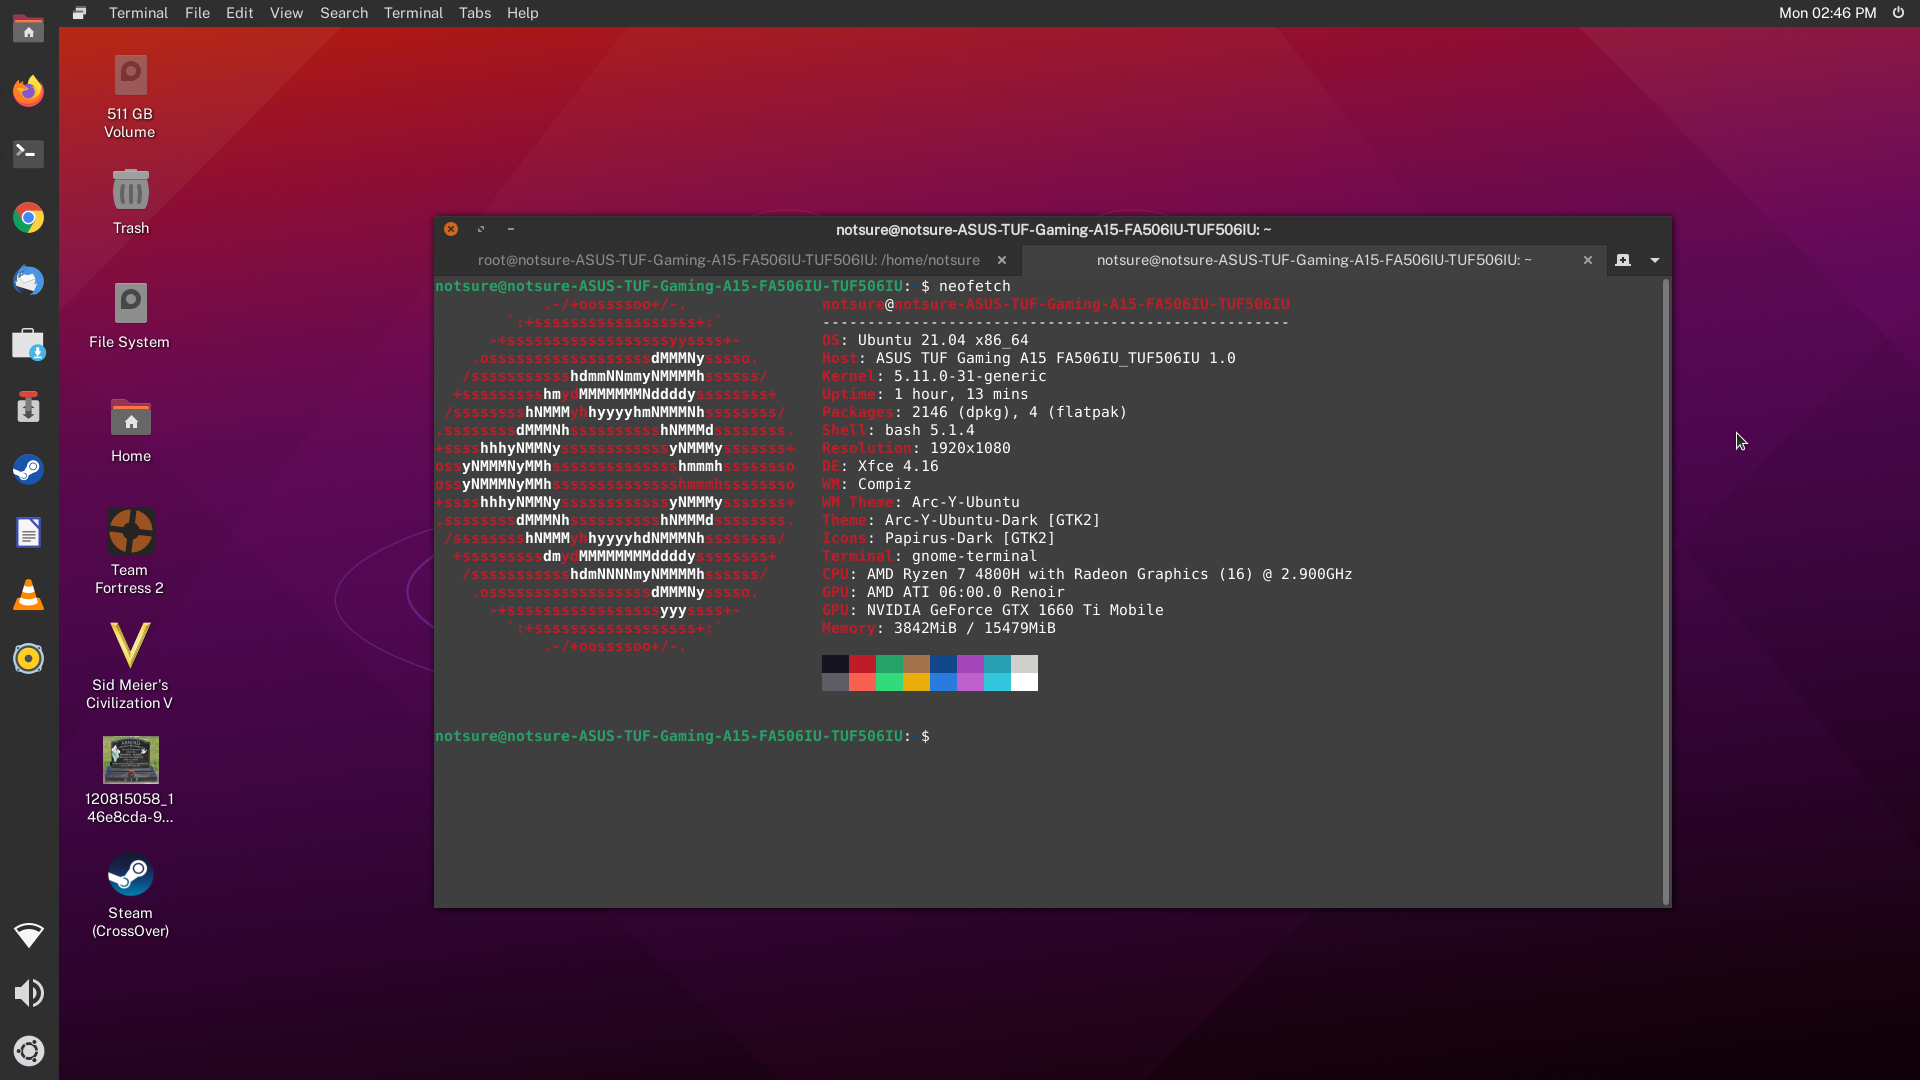Close the root@notsure tab with its X
The height and width of the screenshot is (1080, 1920).
(x=1002, y=260)
